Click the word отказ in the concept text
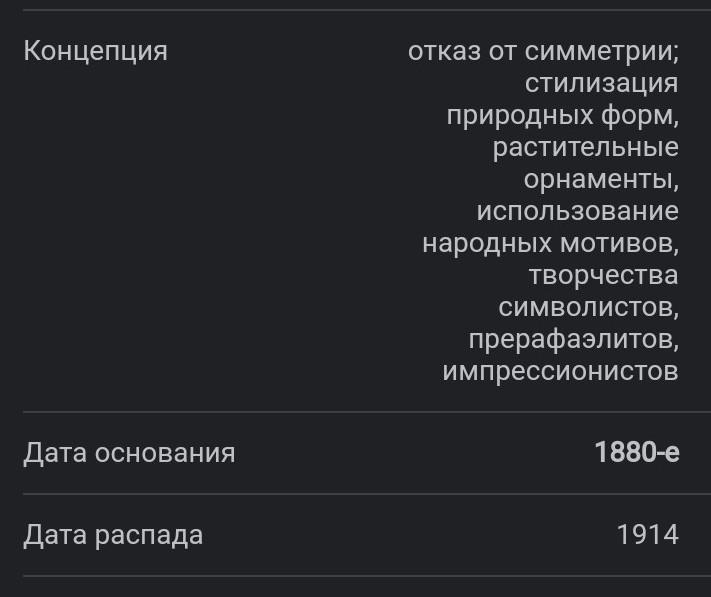 [x=444, y=50]
